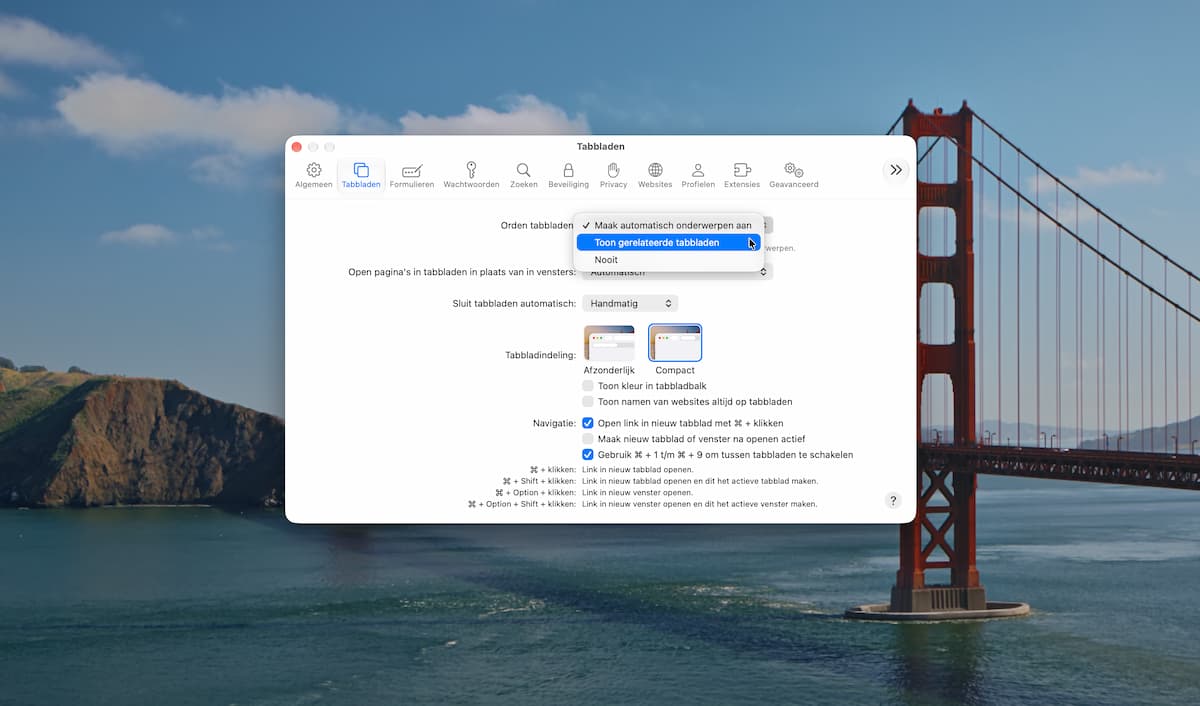Click the question mark help button
The width and height of the screenshot is (1200, 706).
[x=894, y=501]
